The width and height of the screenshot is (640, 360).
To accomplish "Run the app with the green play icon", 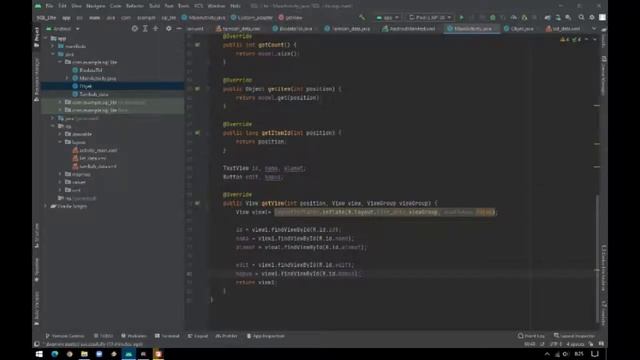I will pos(461,18).
